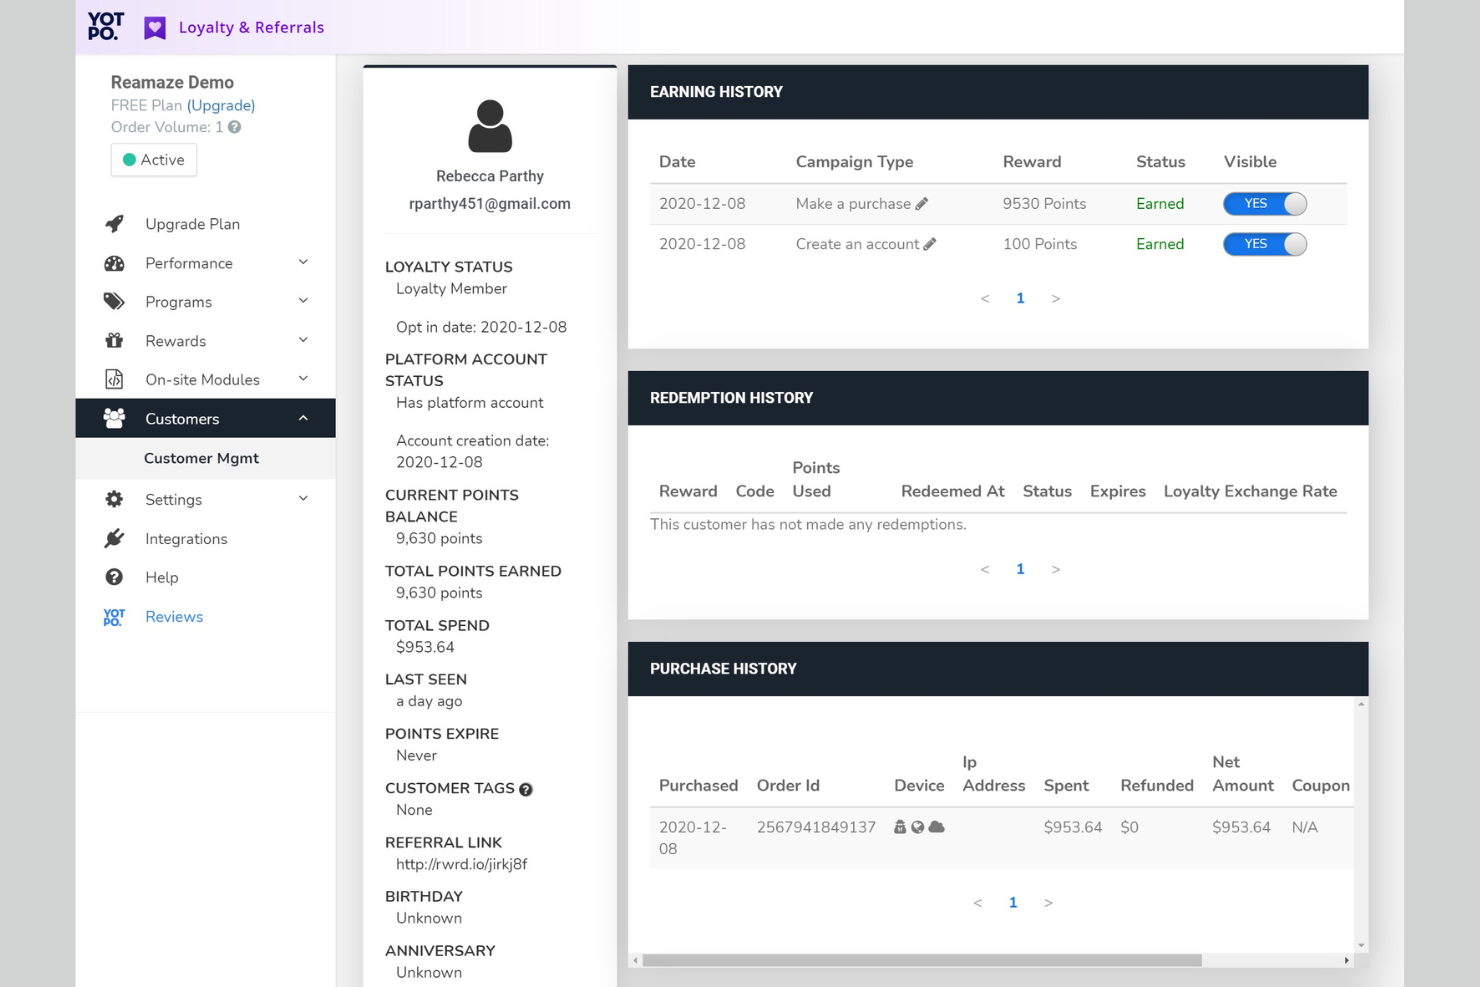
Task: Edit the Create an account campaign pencil
Action: 930,244
